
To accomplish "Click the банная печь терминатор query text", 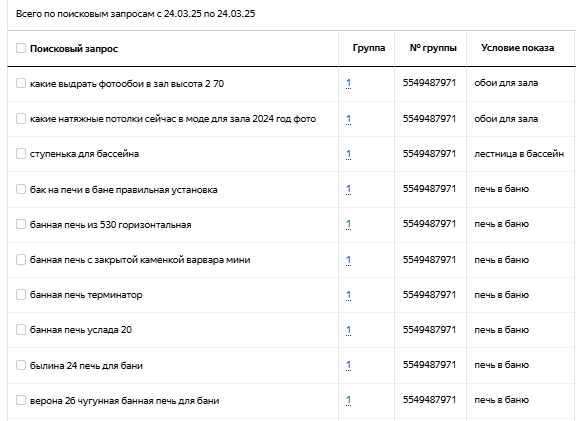I will [x=86, y=295].
